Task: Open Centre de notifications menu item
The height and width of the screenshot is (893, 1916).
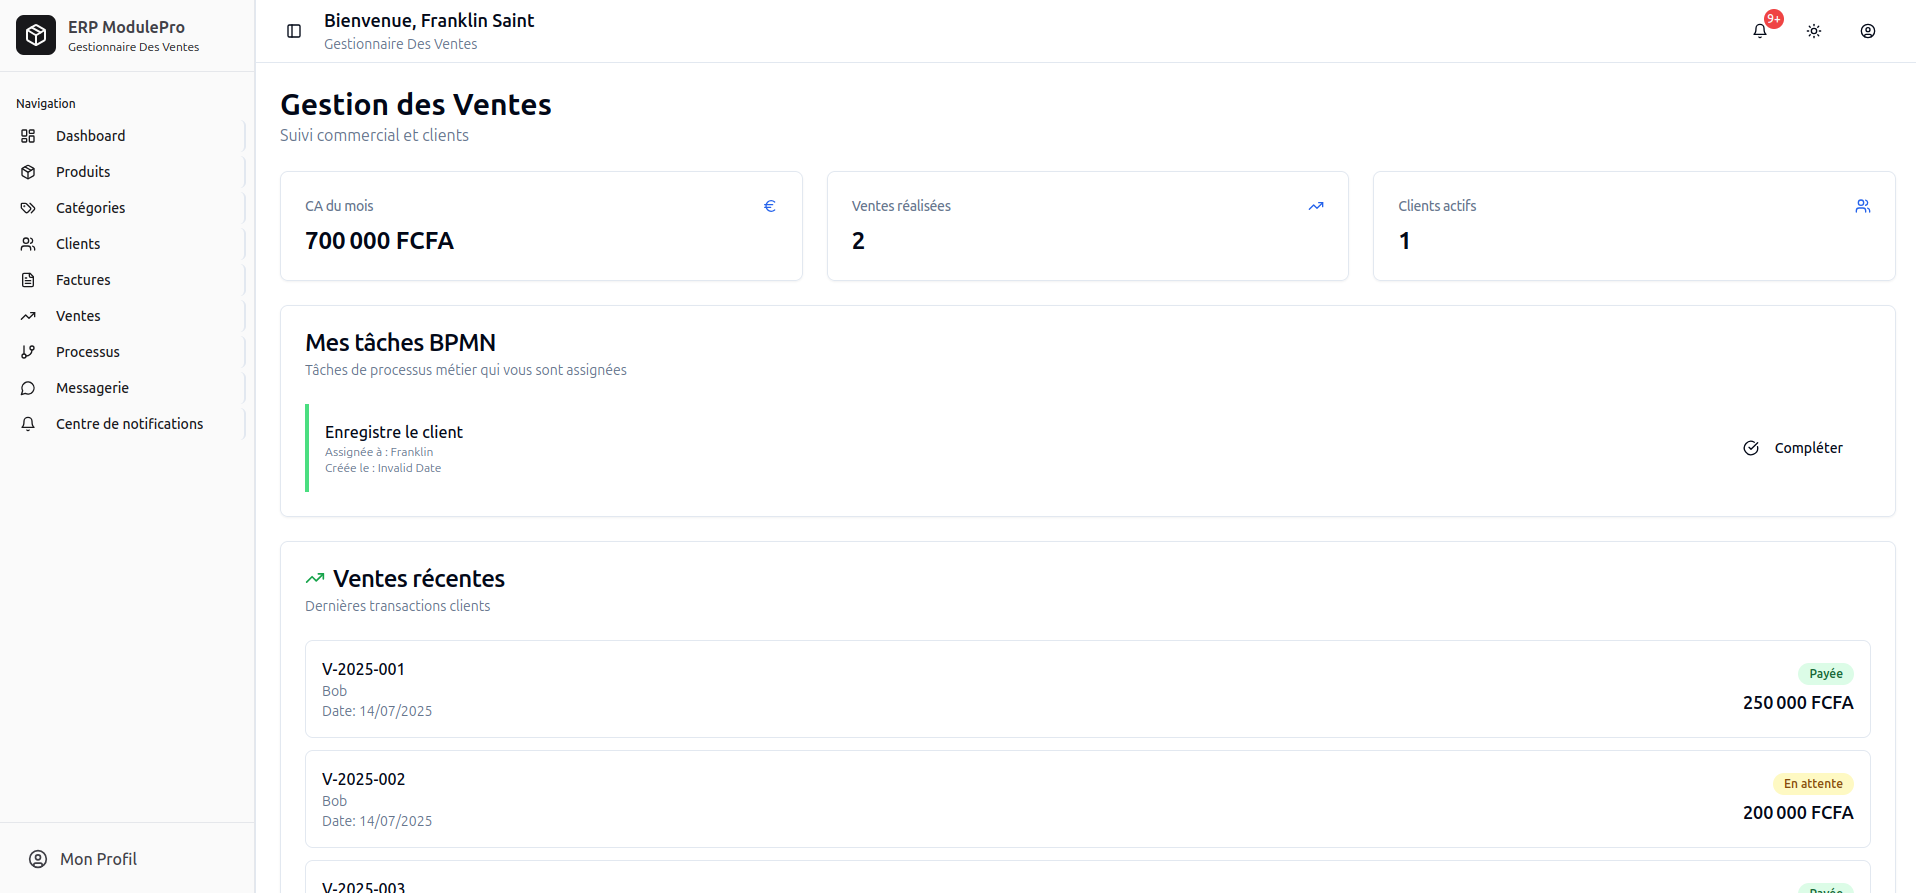Action: [x=129, y=424]
